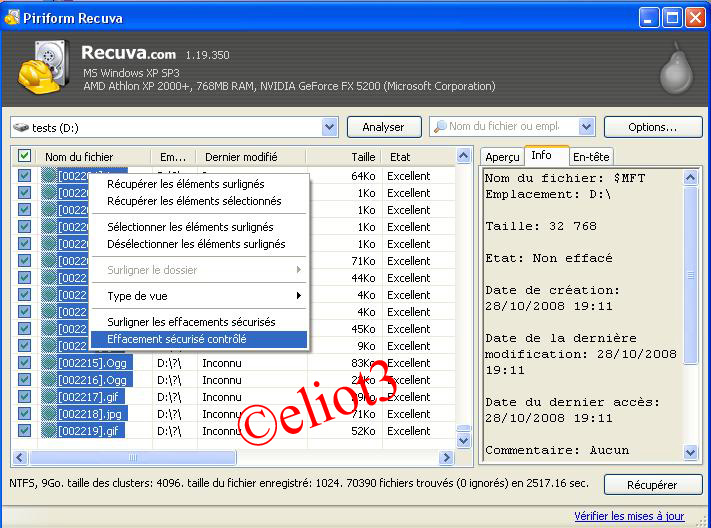711x528 pixels.
Task: Click the Recuva hard-hat drive logo
Action: point(44,67)
